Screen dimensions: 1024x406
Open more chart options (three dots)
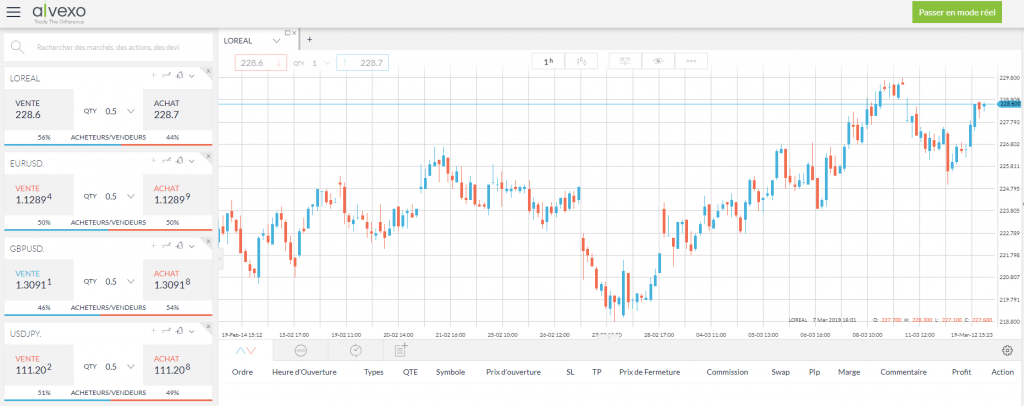(691, 61)
